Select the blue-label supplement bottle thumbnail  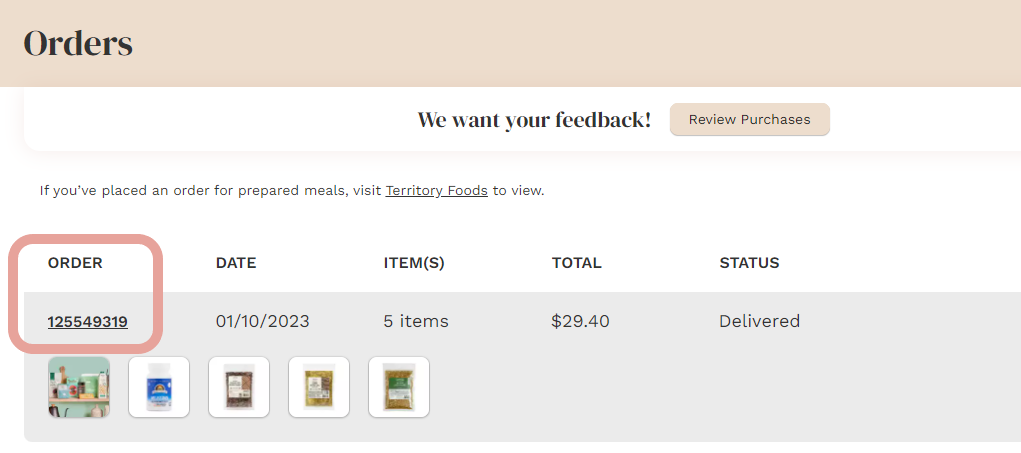coord(159,387)
